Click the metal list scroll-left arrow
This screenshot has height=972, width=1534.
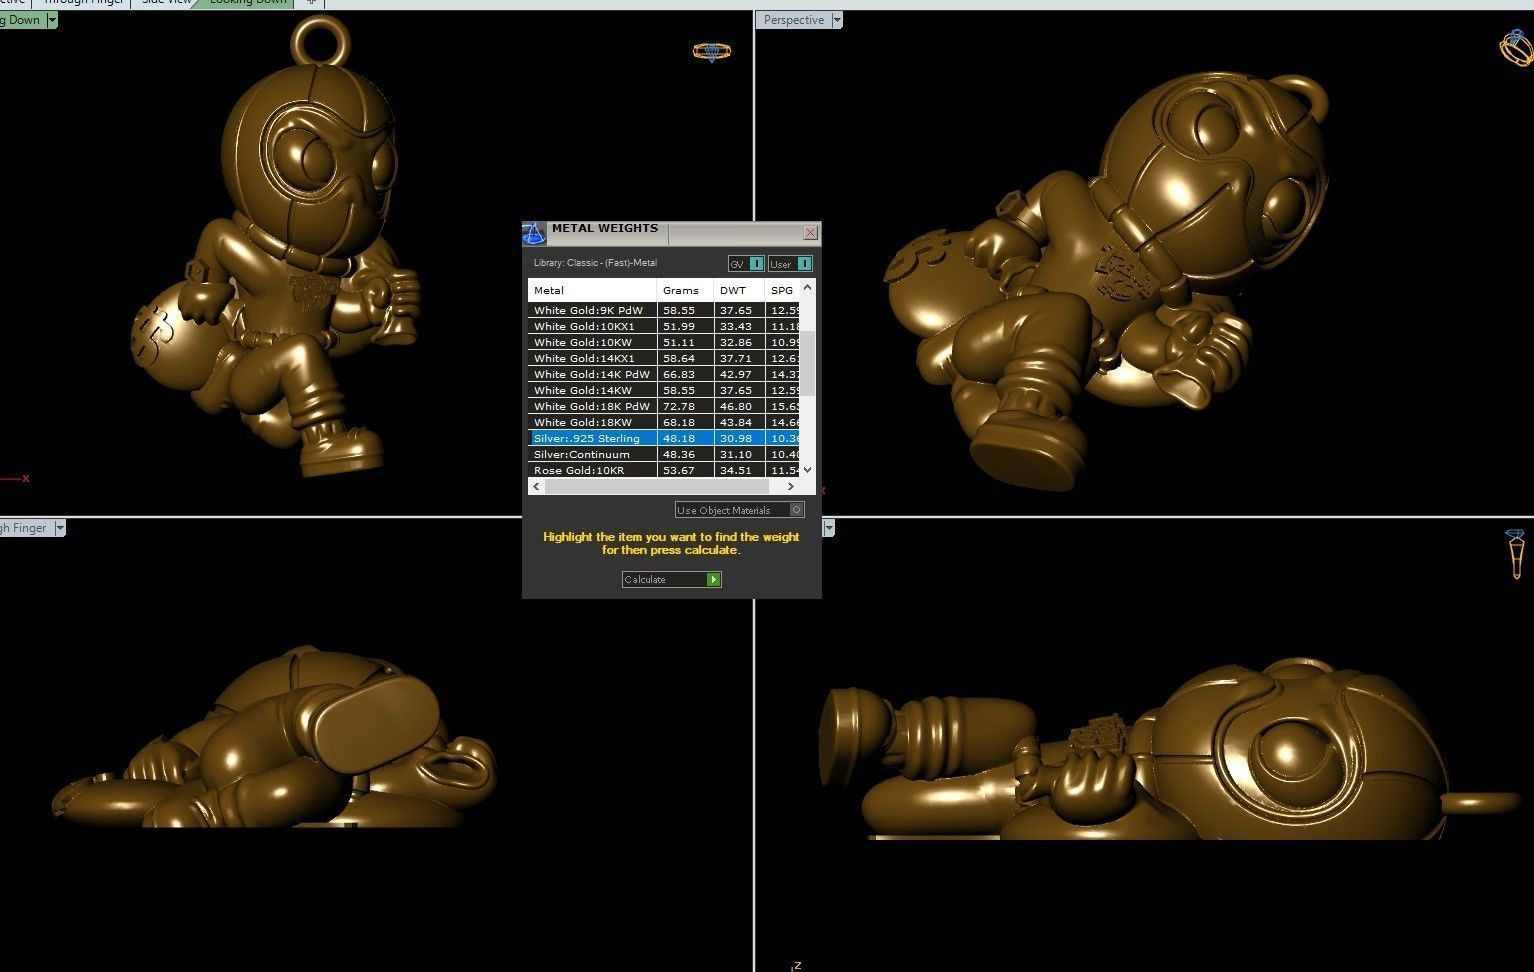tap(536, 486)
